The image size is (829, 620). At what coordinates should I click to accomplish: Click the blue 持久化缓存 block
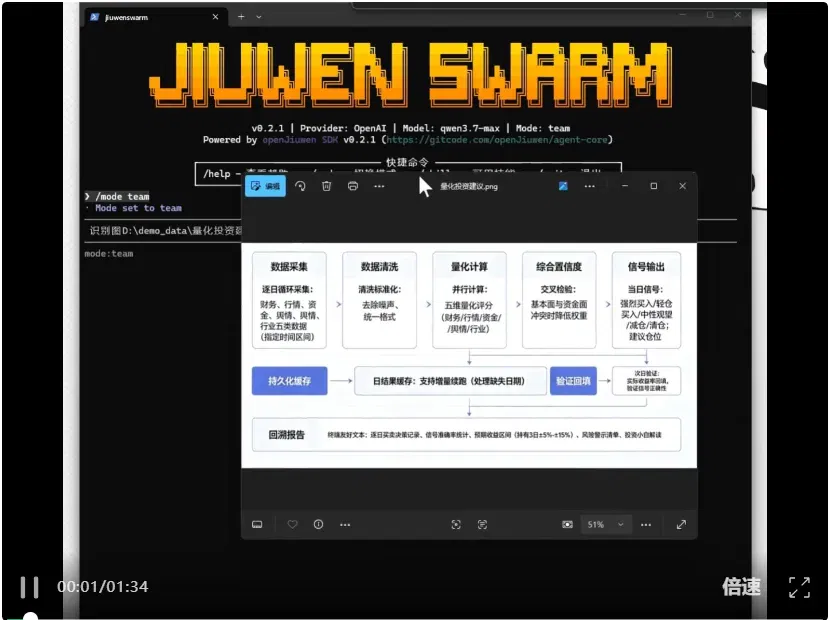[290, 381]
